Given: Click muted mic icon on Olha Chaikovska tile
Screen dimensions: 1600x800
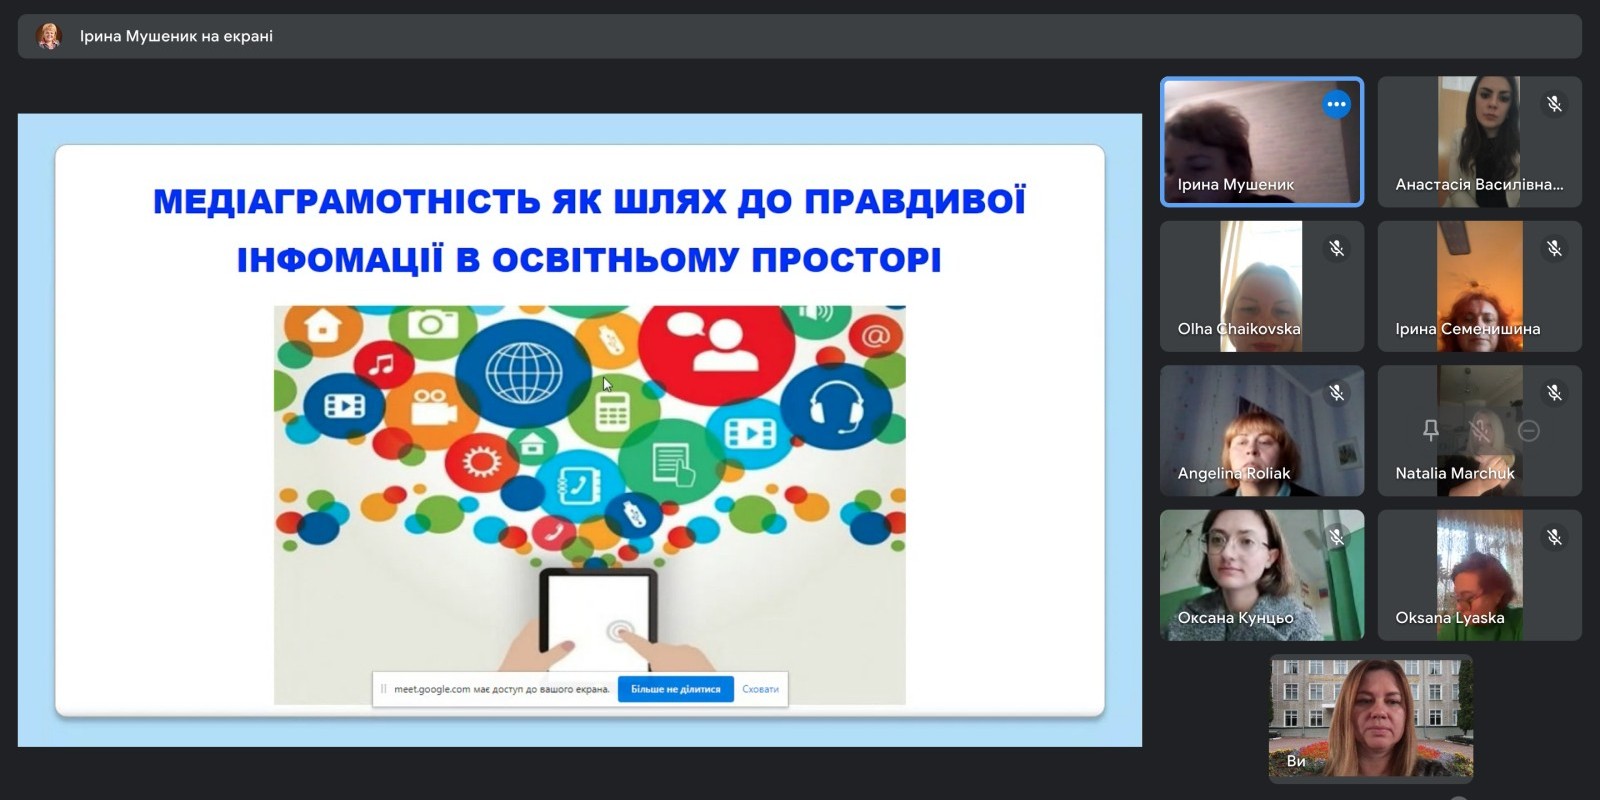Looking at the screenshot, I should pos(1336,248).
